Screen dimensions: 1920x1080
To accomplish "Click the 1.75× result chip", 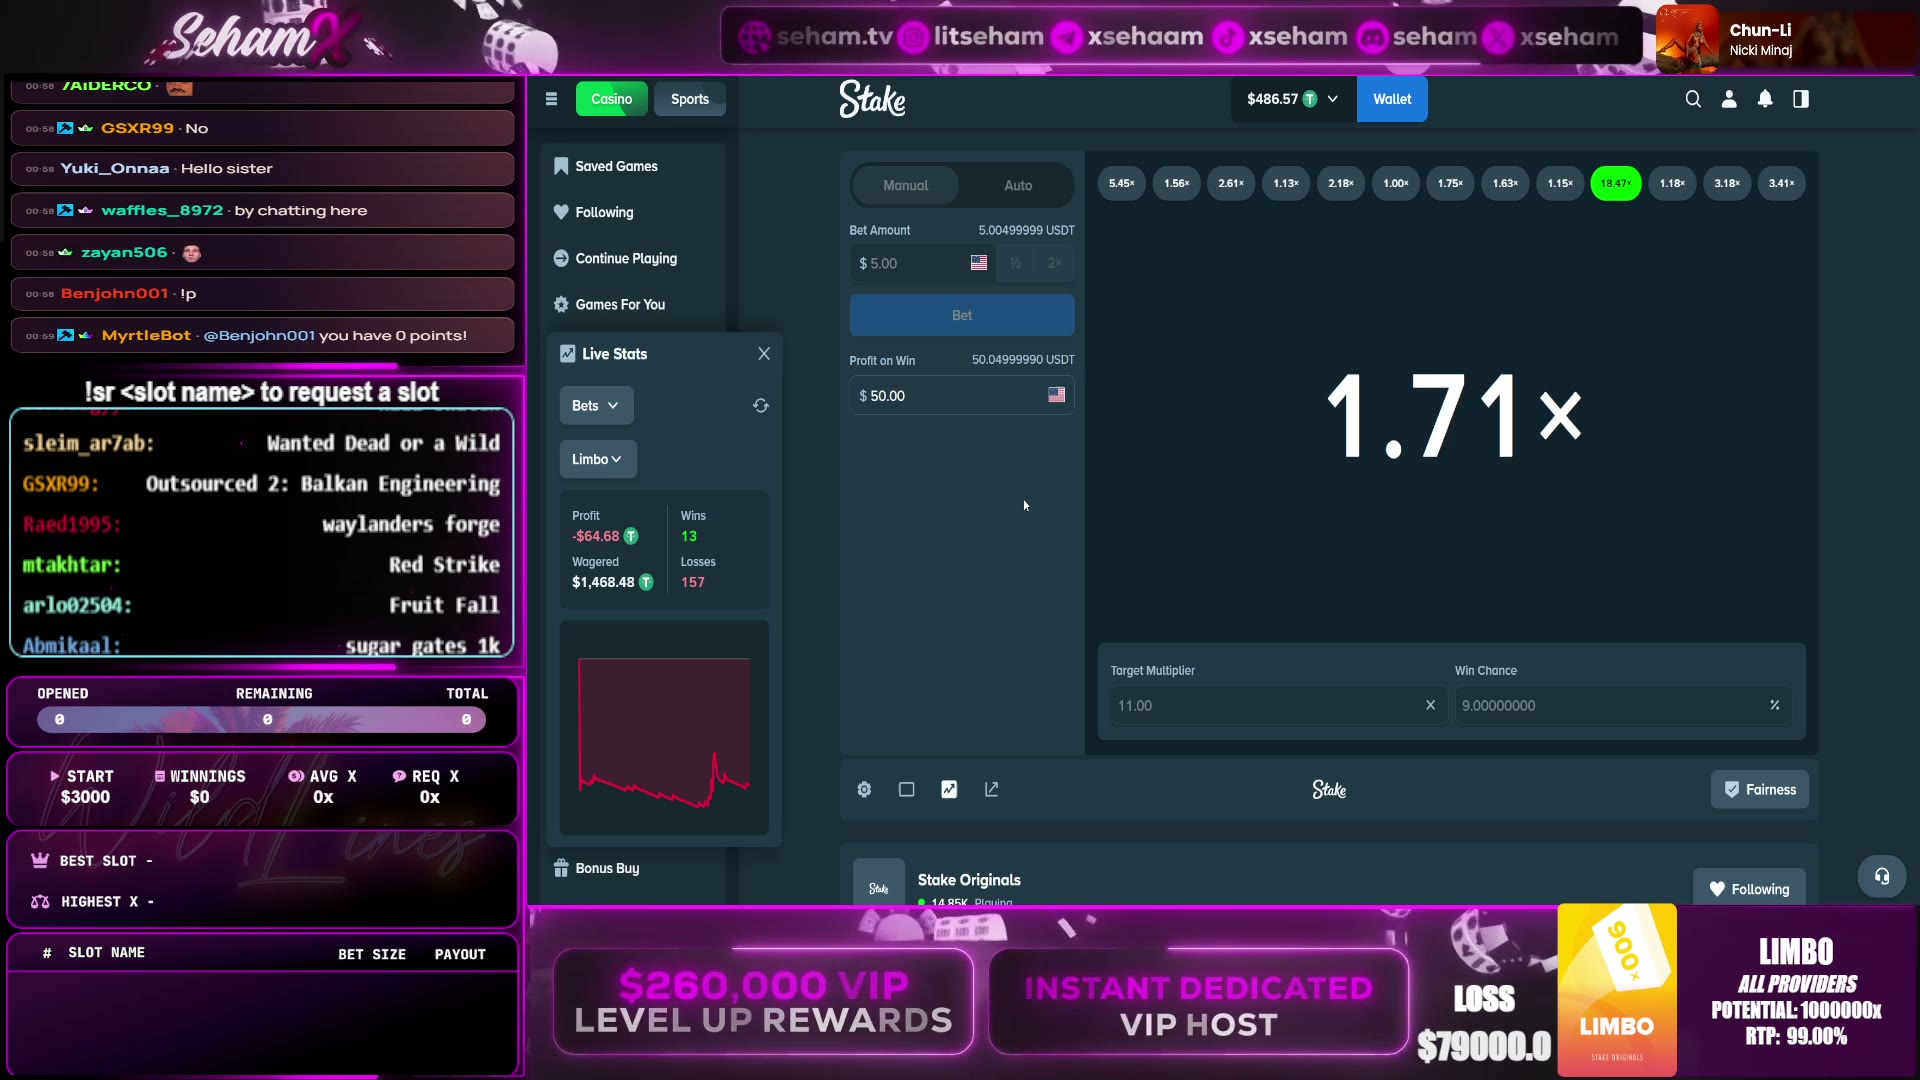I will click(x=1451, y=183).
